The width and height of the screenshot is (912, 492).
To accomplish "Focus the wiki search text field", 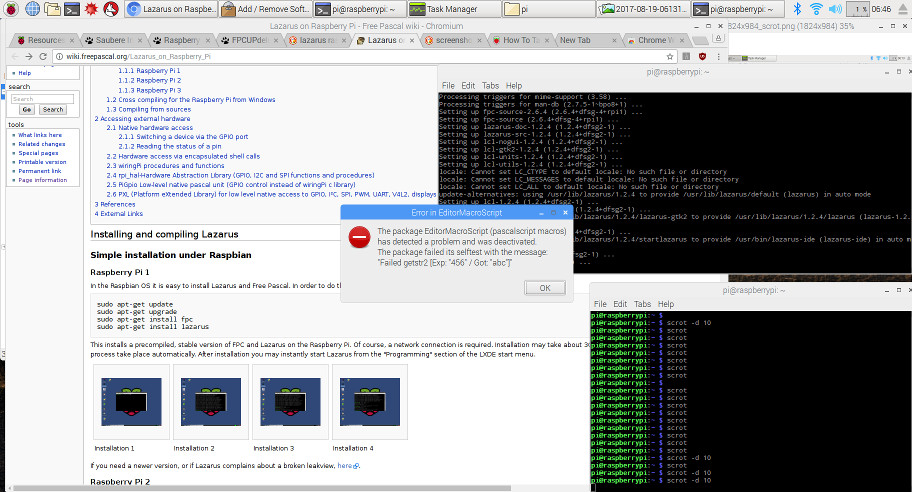I will pos(38,99).
